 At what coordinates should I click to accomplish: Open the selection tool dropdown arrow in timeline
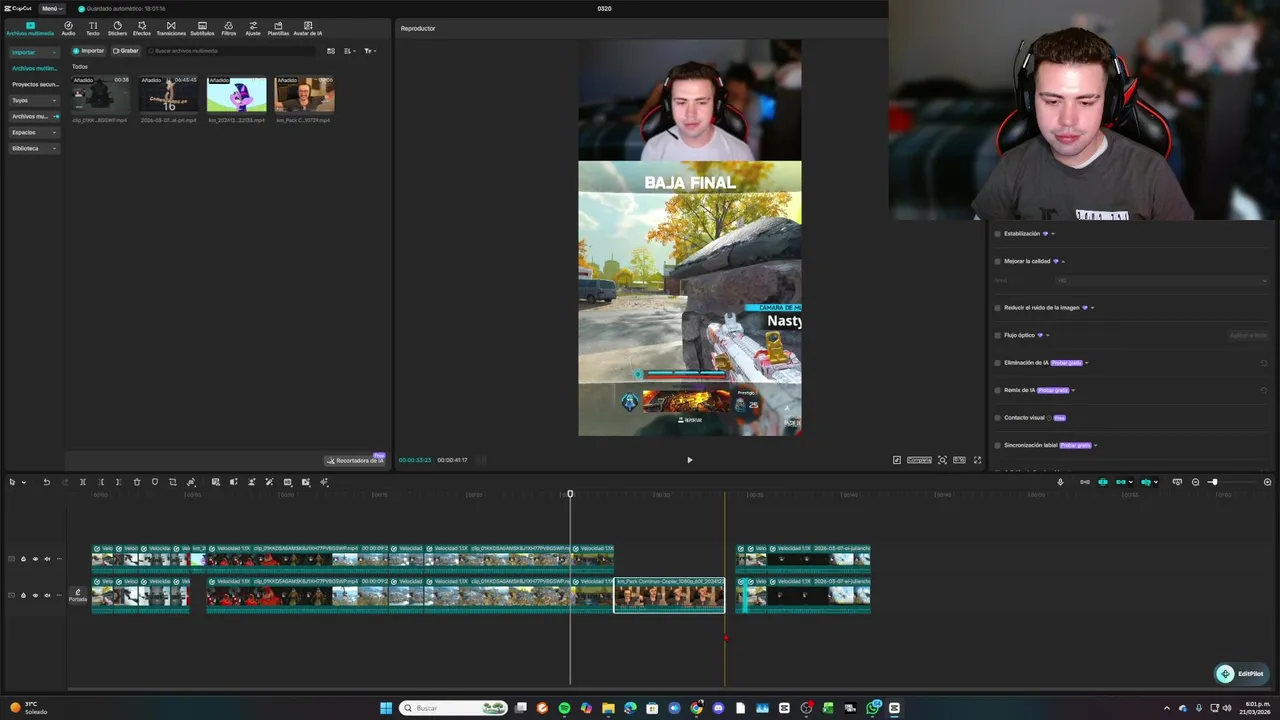click(x=23, y=482)
